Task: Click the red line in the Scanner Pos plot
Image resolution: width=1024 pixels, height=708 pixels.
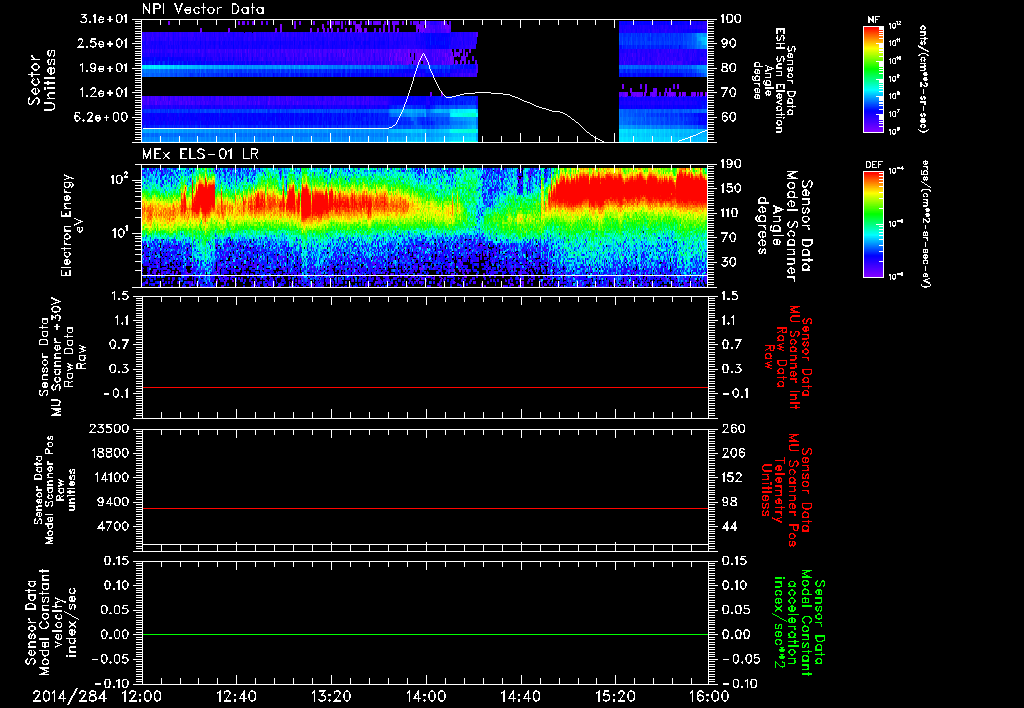Action: 424,508
